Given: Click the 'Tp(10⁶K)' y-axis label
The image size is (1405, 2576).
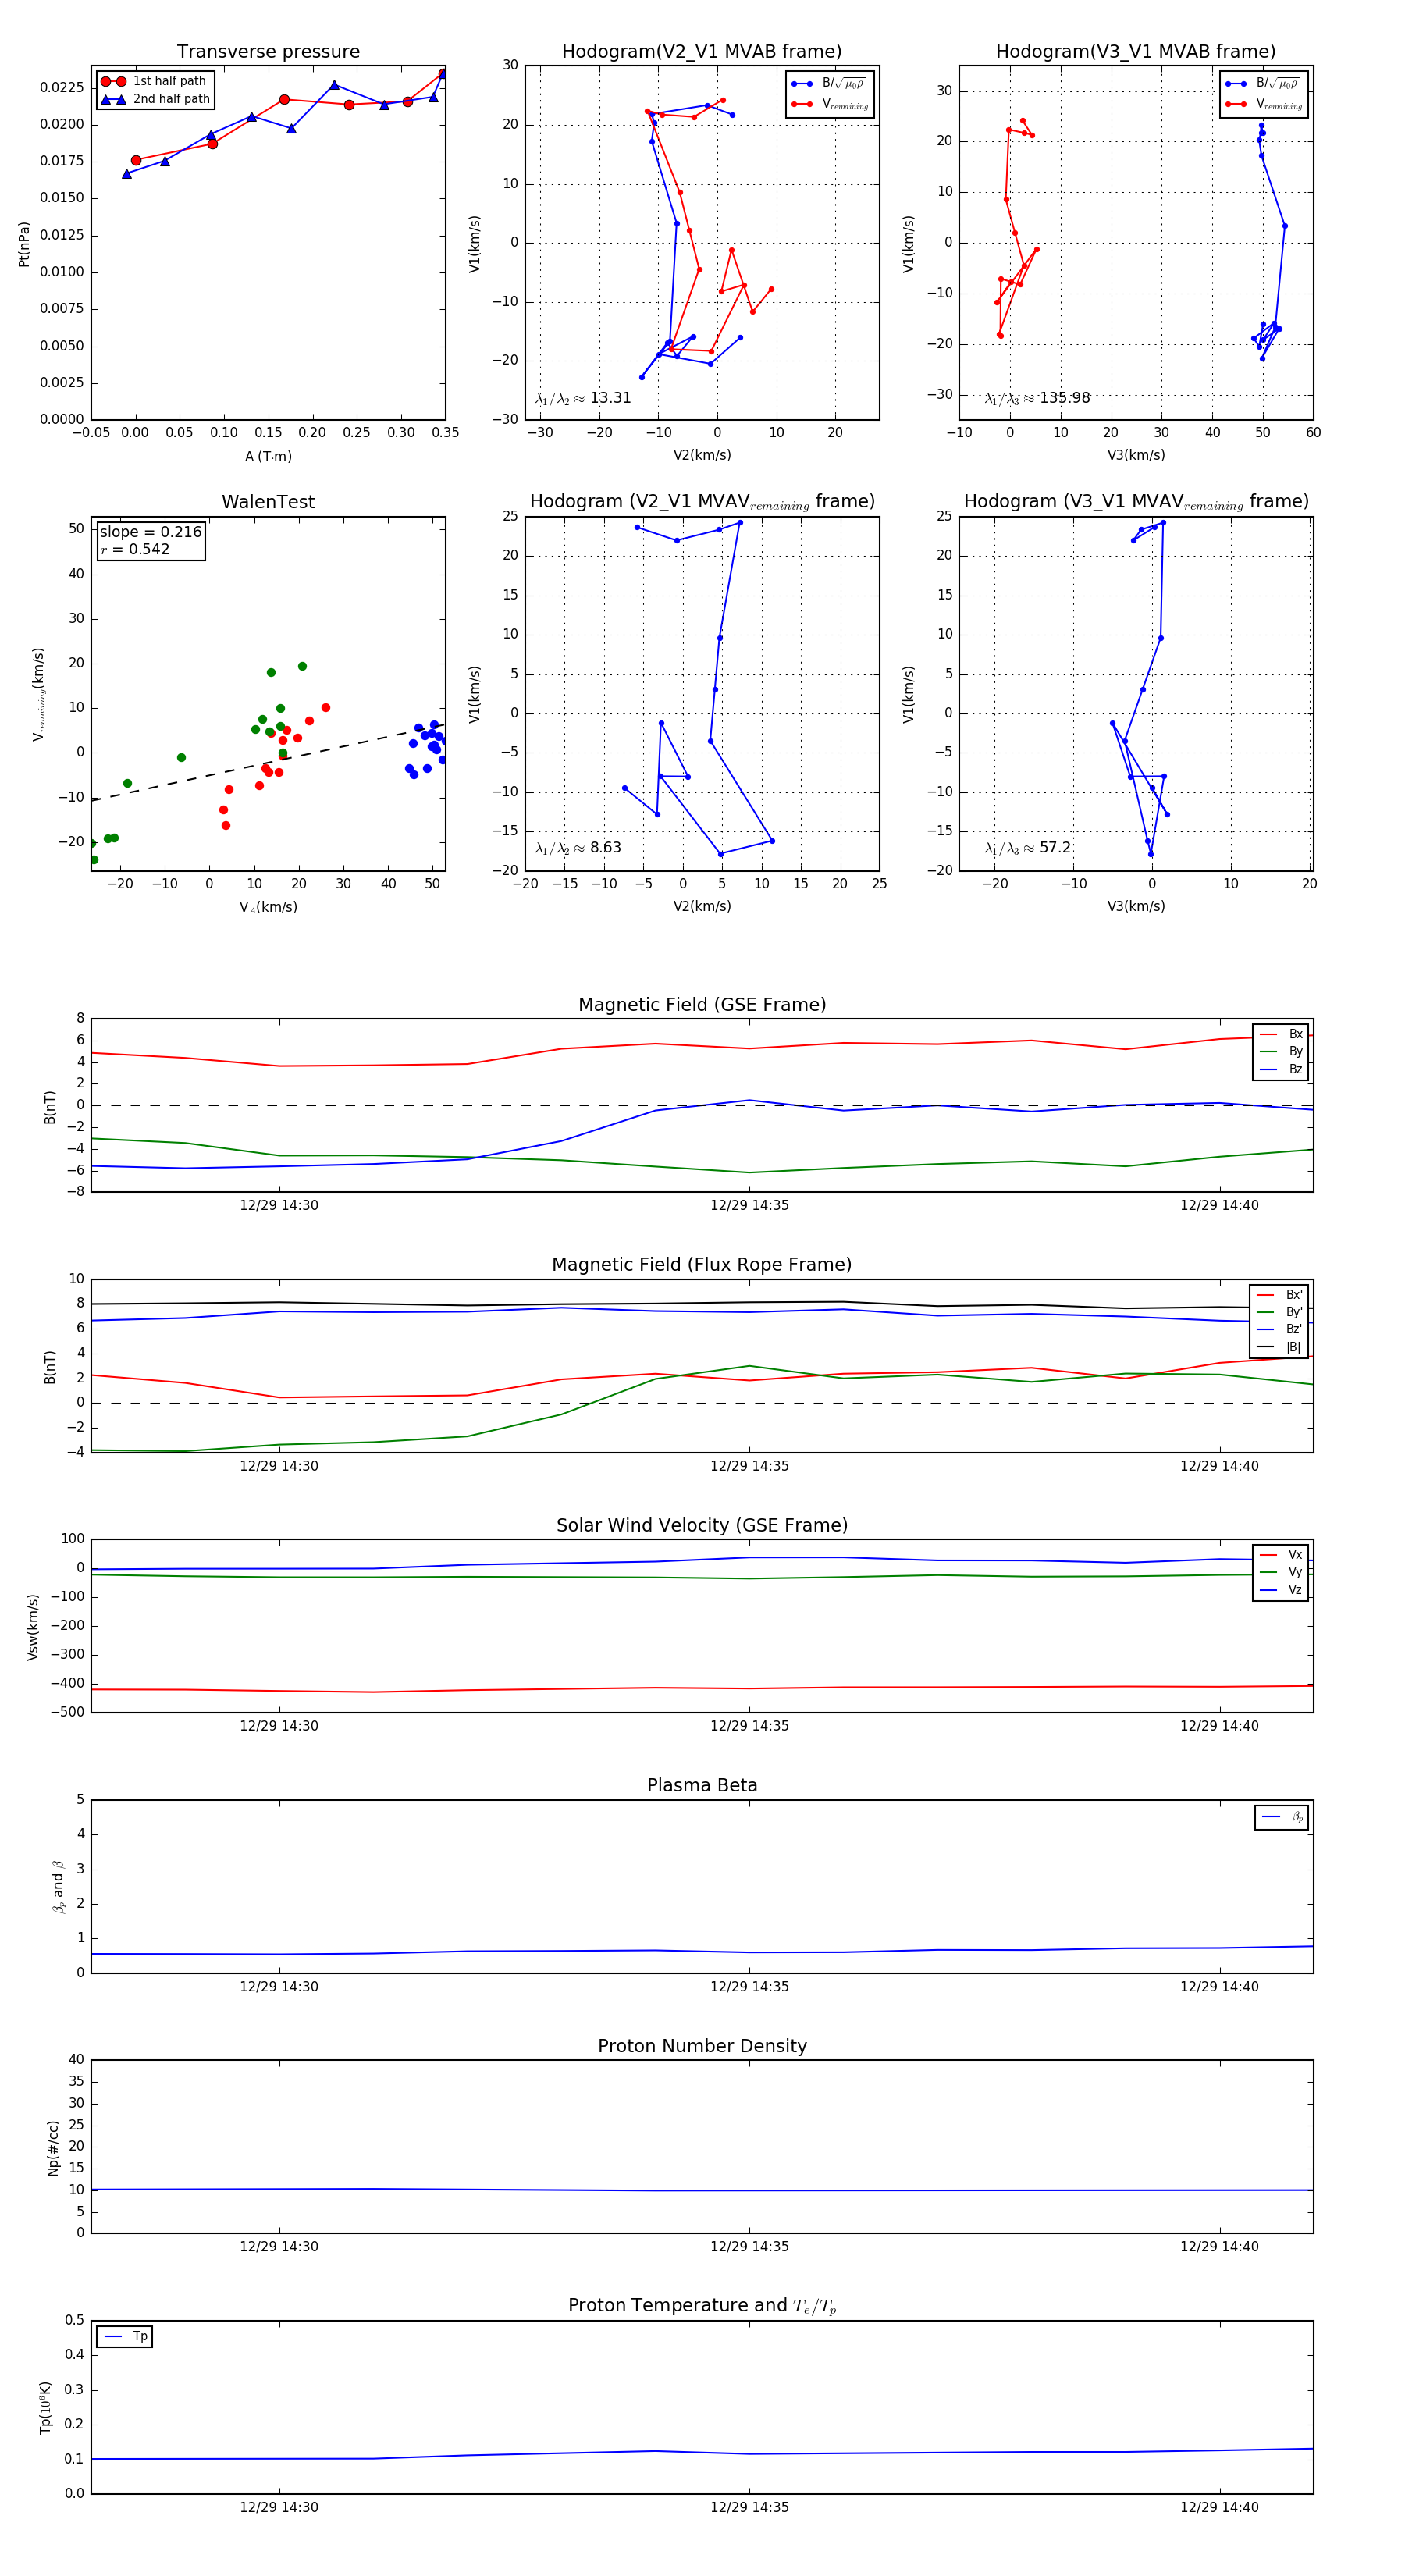Looking at the screenshot, I should [46, 2408].
